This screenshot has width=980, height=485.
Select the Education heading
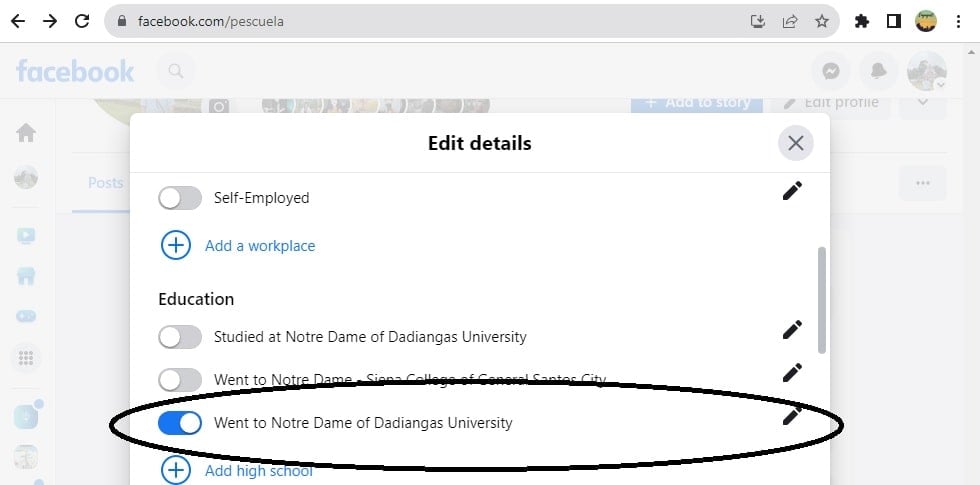click(x=196, y=299)
